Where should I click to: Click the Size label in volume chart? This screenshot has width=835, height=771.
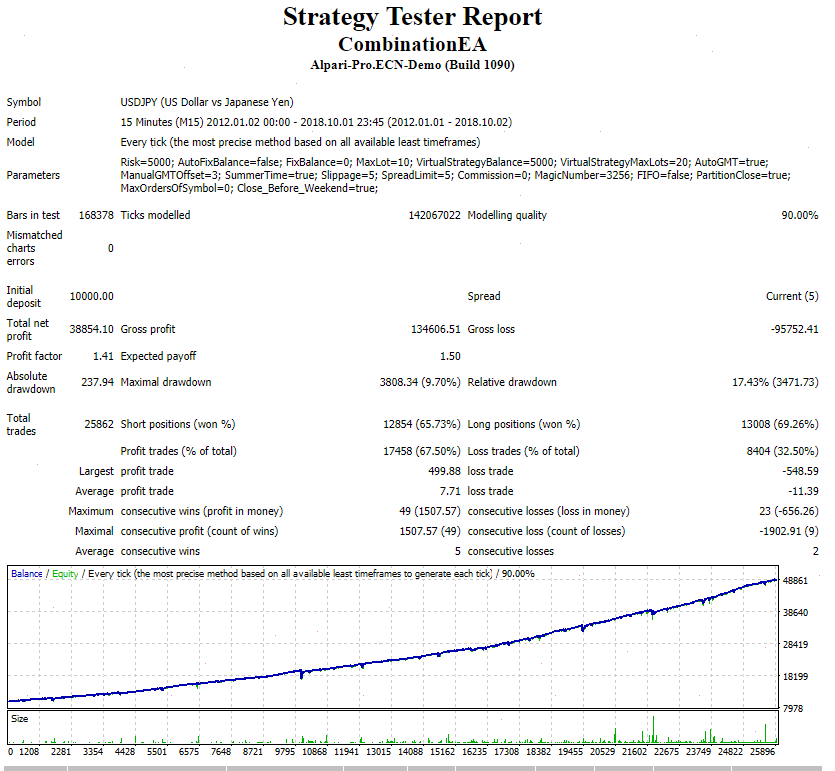pyautogui.click(x=19, y=719)
